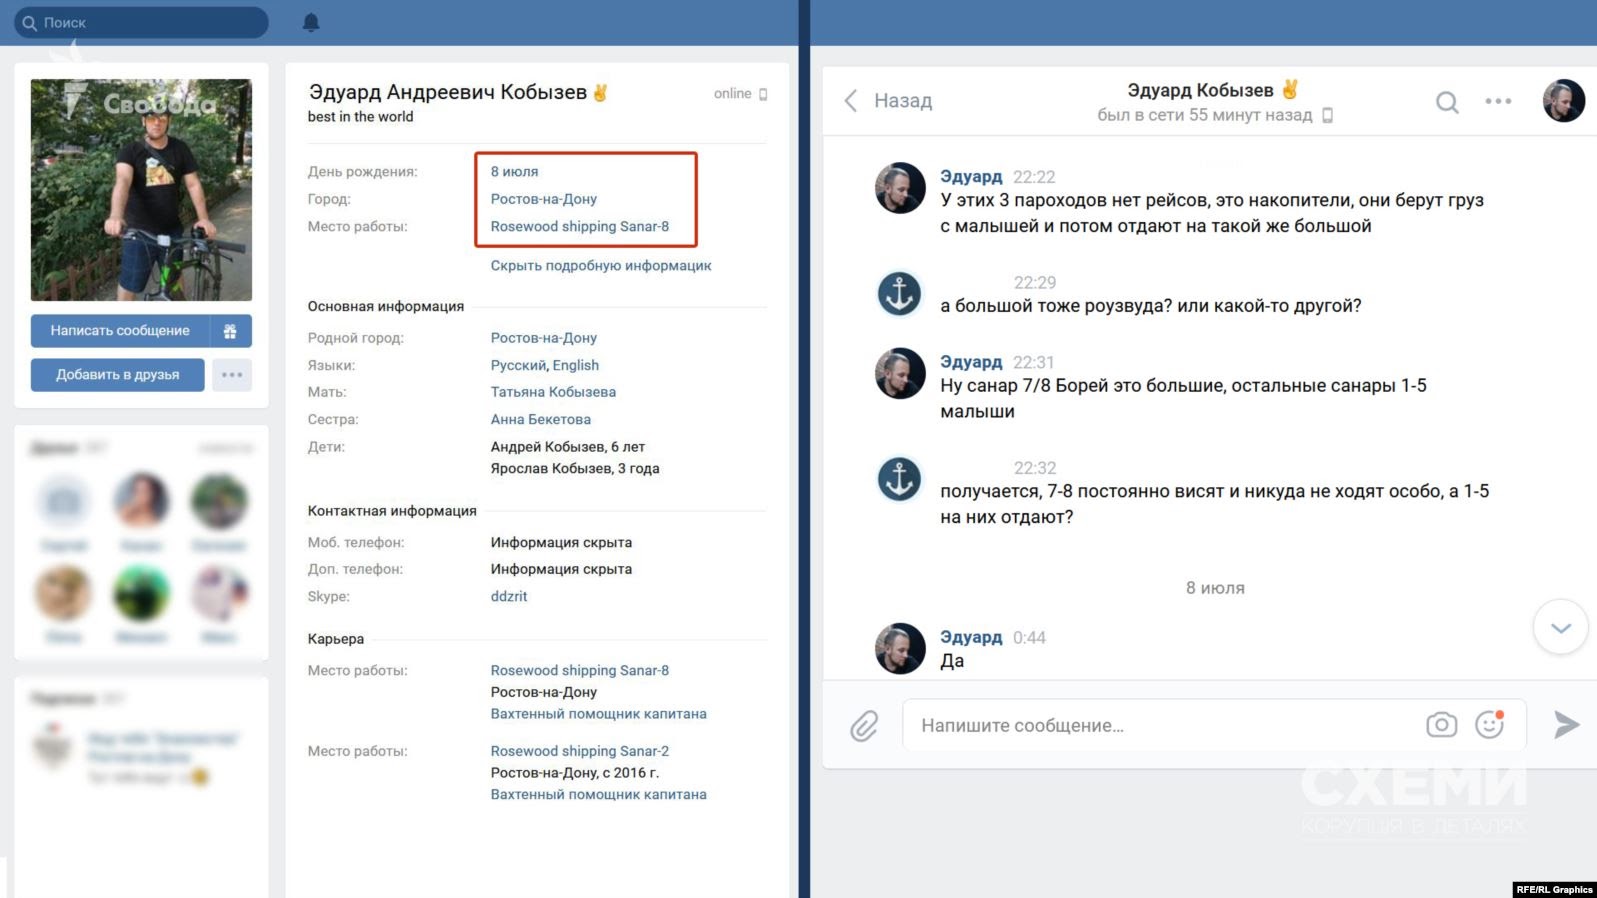Open the Татьяна Кобызева profile link
1597x898 pixels.
coord(553,392)
